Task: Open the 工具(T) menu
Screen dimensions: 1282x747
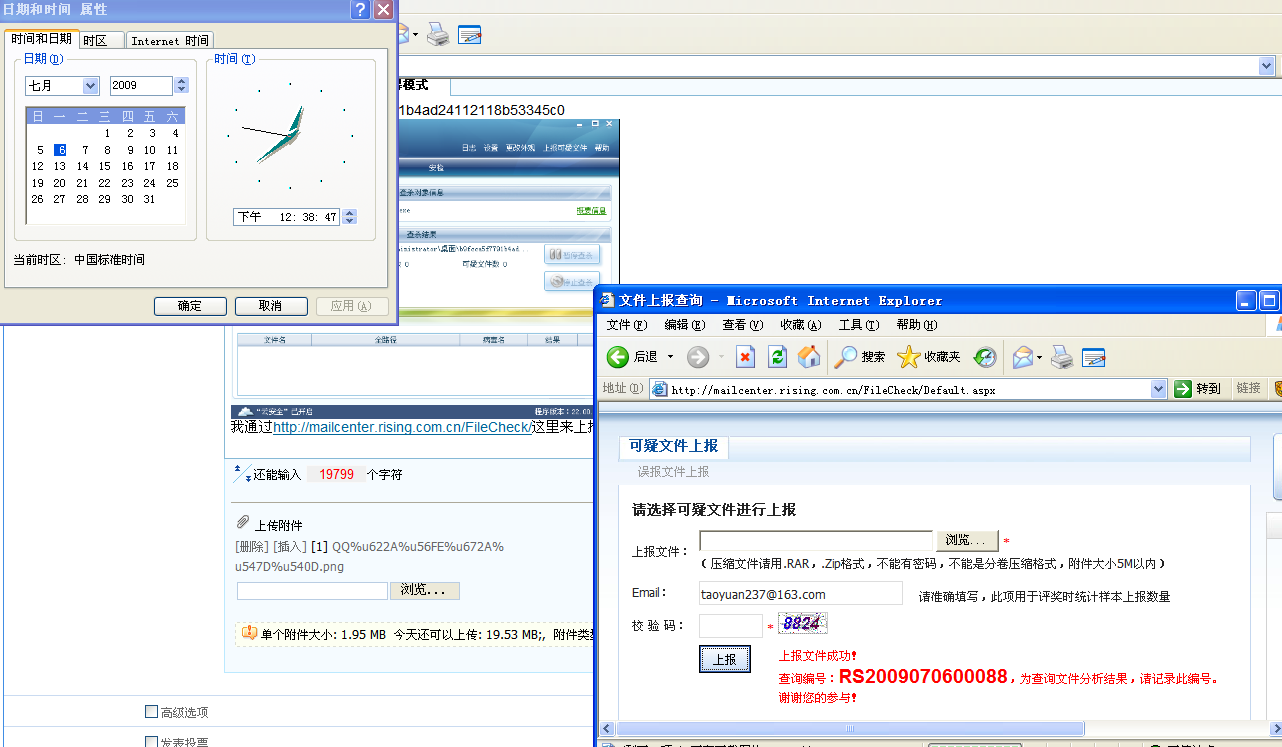Action: click(x=858, y=325)
